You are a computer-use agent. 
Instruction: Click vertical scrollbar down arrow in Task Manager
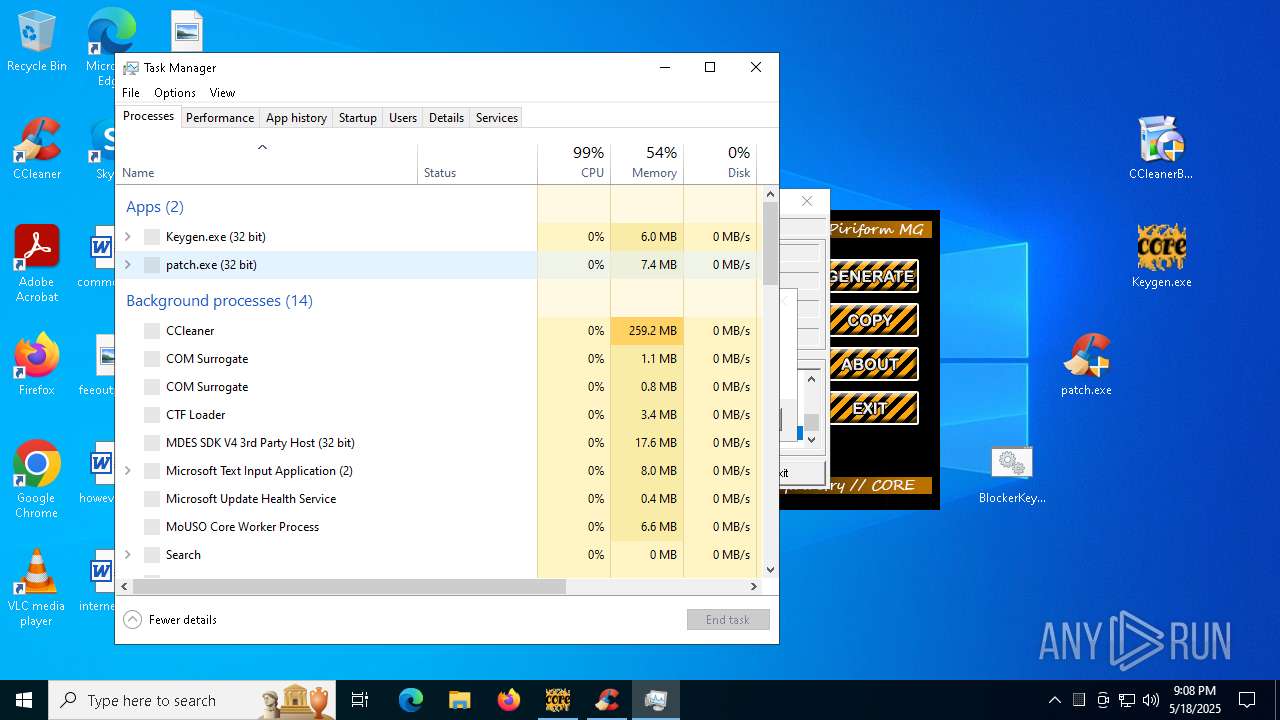point(770,569)
